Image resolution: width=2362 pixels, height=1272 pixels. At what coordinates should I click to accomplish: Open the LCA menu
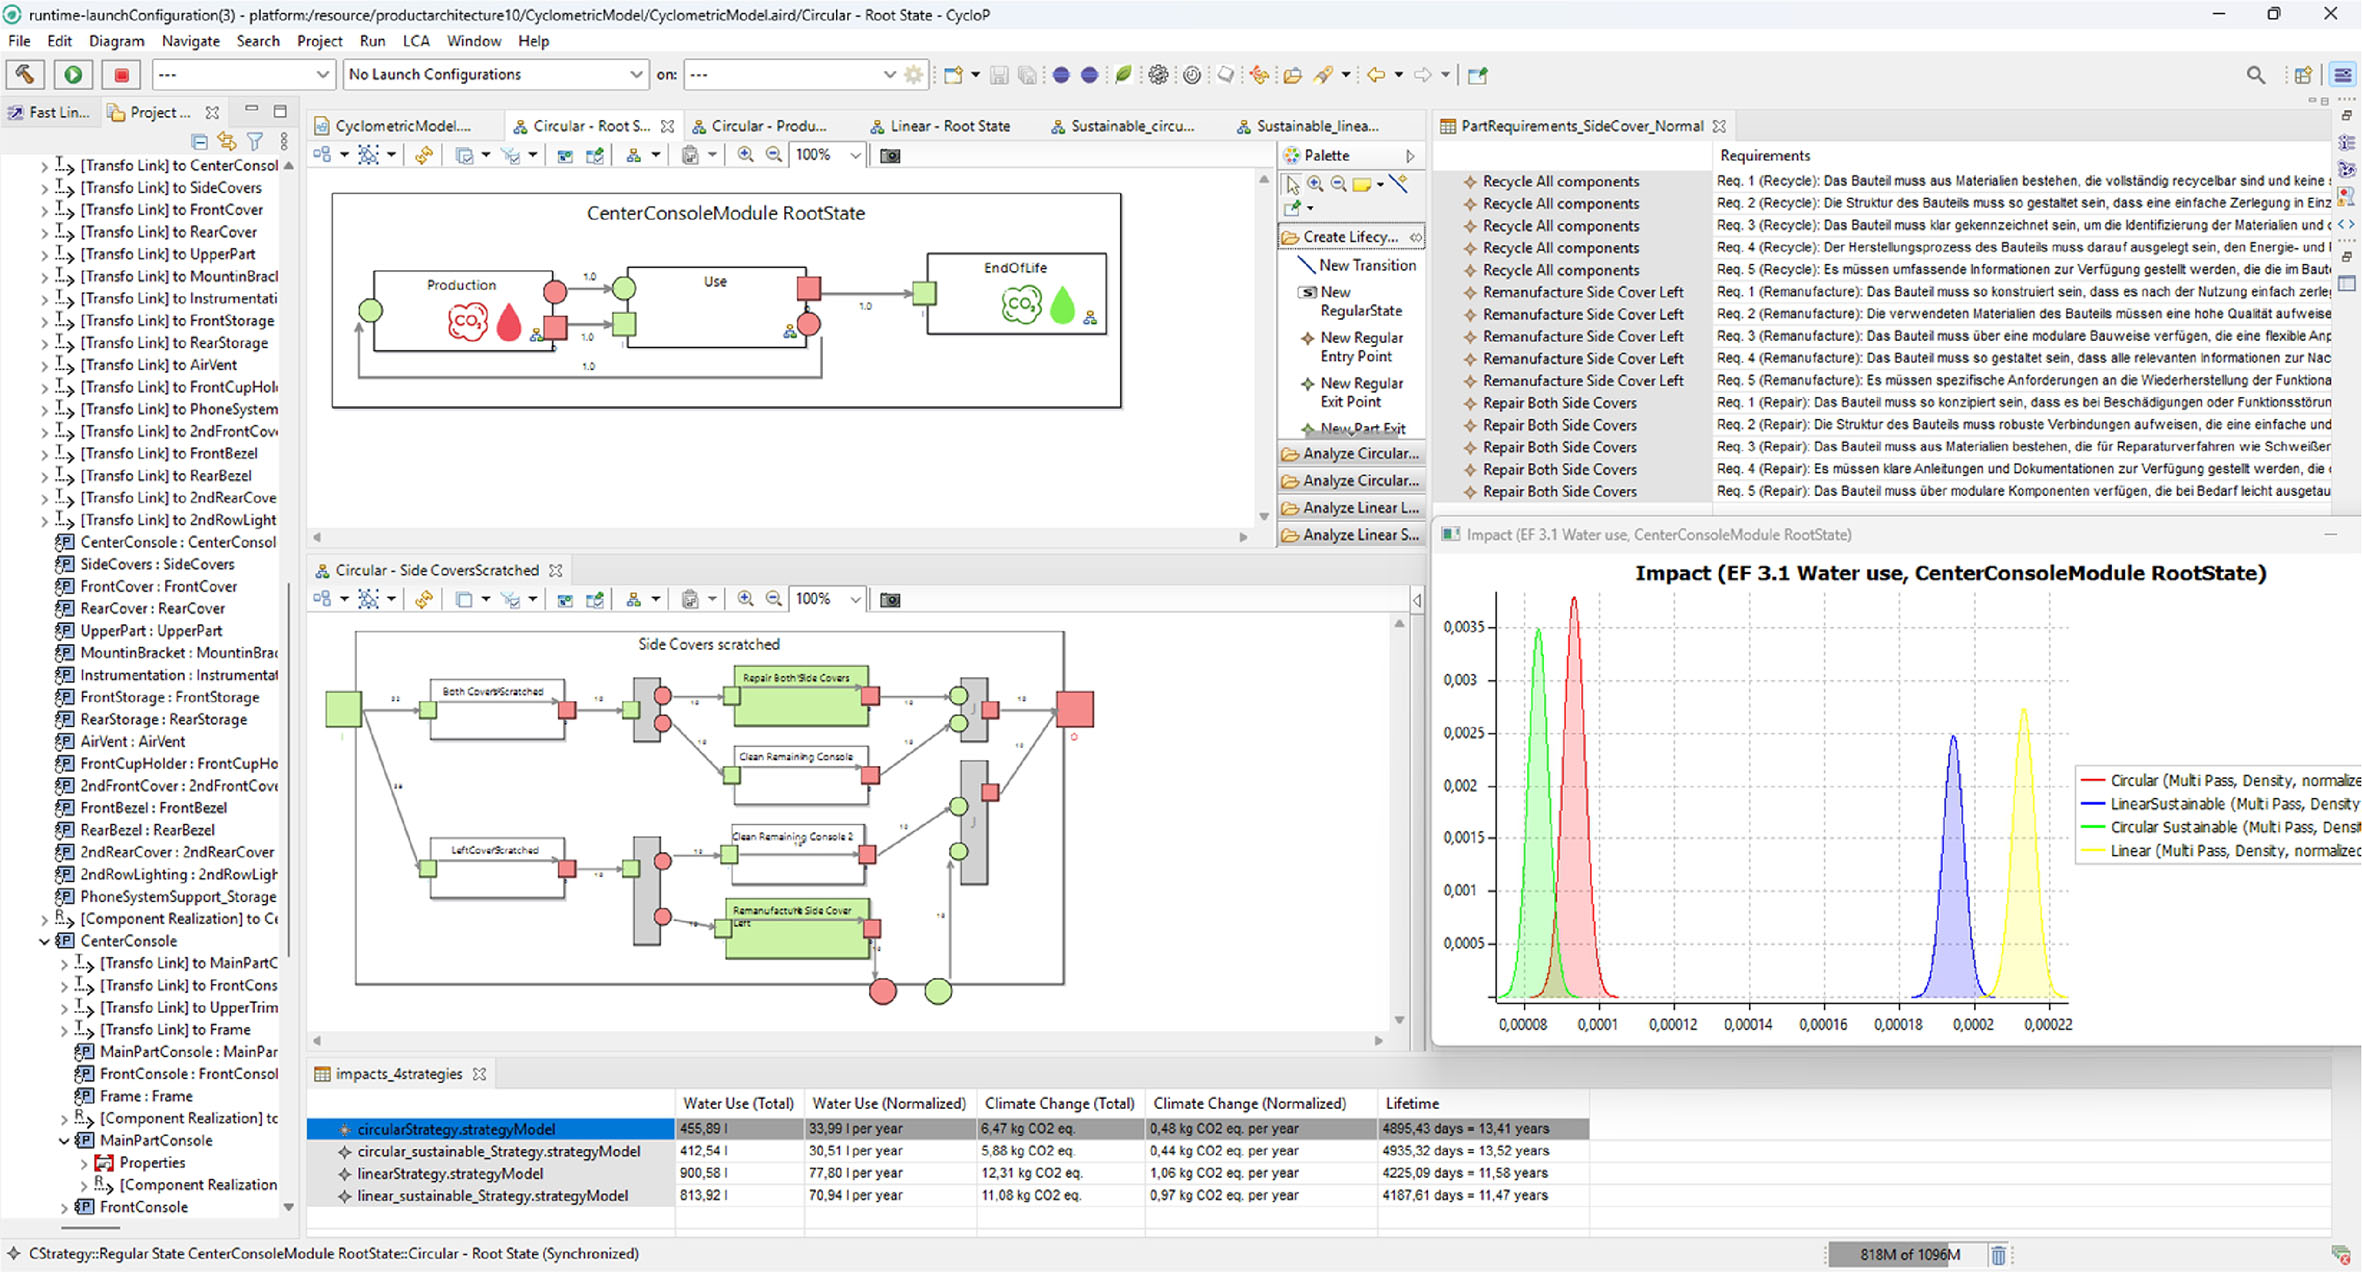click(415, 41)
